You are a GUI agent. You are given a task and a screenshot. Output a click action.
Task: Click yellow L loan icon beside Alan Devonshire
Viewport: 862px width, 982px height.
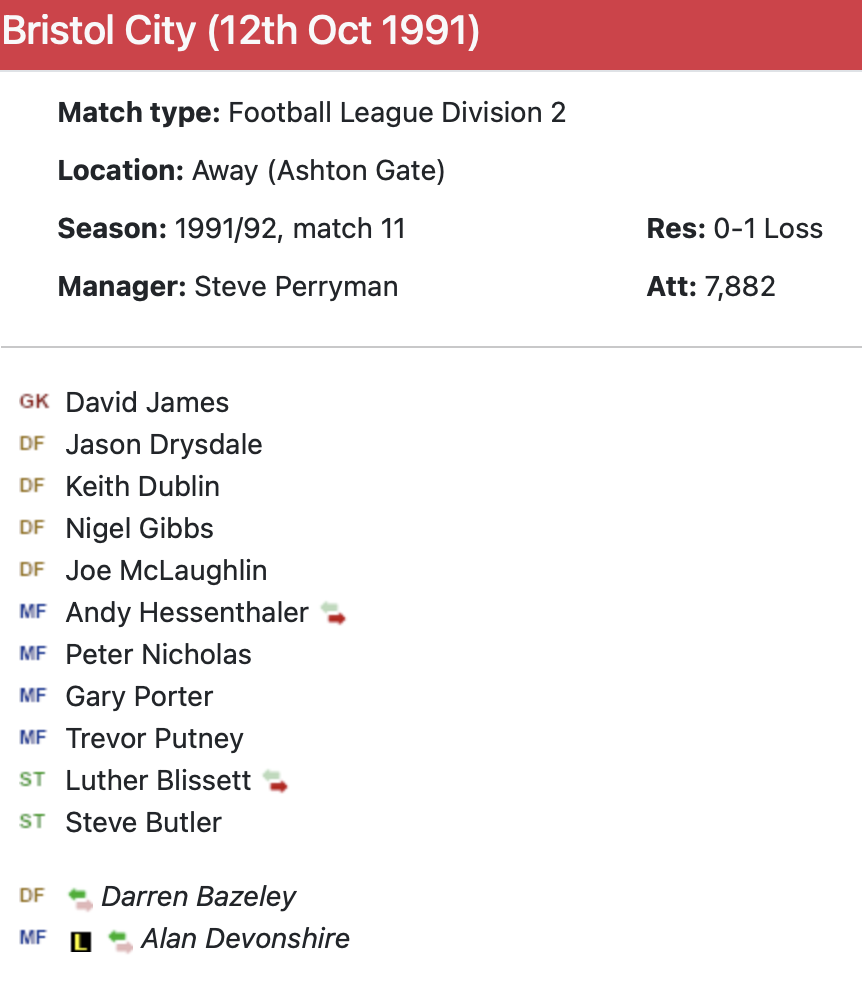click(81, 941)
